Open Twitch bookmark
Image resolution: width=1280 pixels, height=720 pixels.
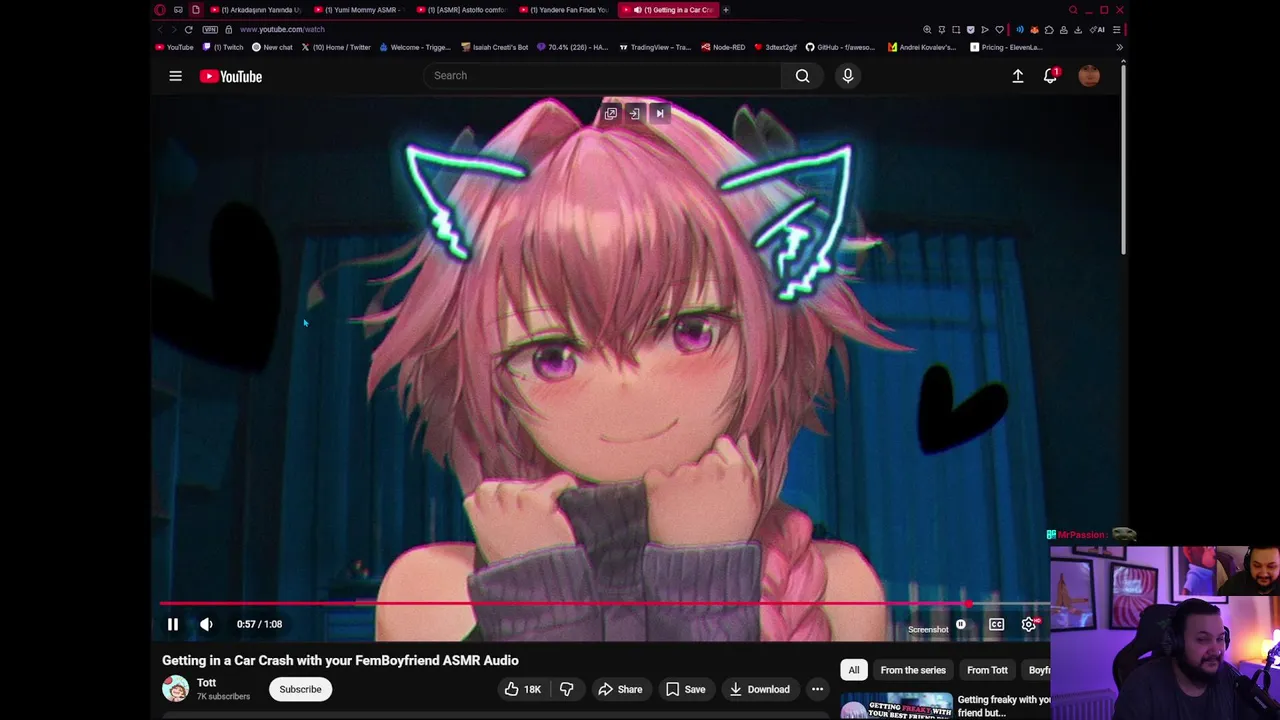[224, 47]
